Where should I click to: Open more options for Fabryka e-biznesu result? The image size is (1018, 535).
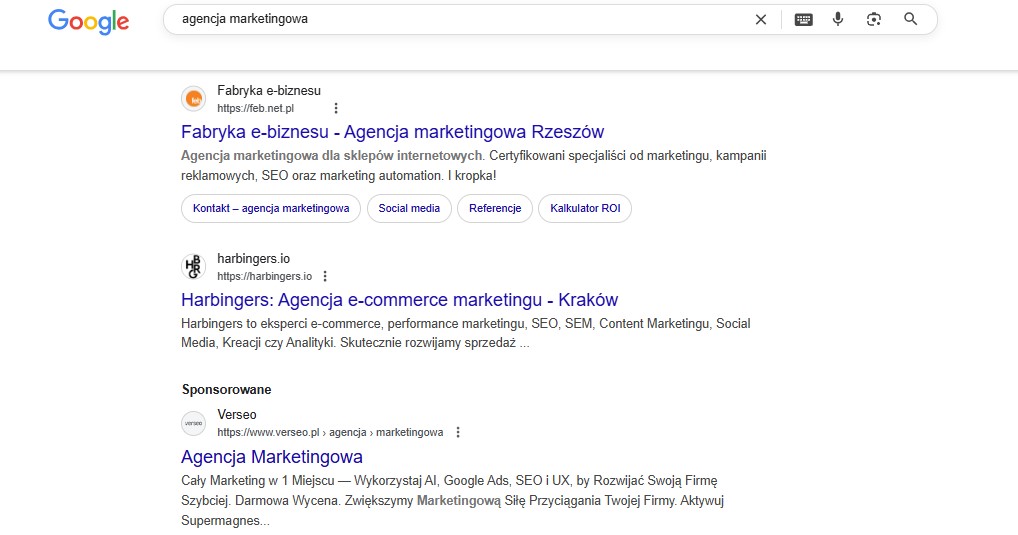(336, 108)
